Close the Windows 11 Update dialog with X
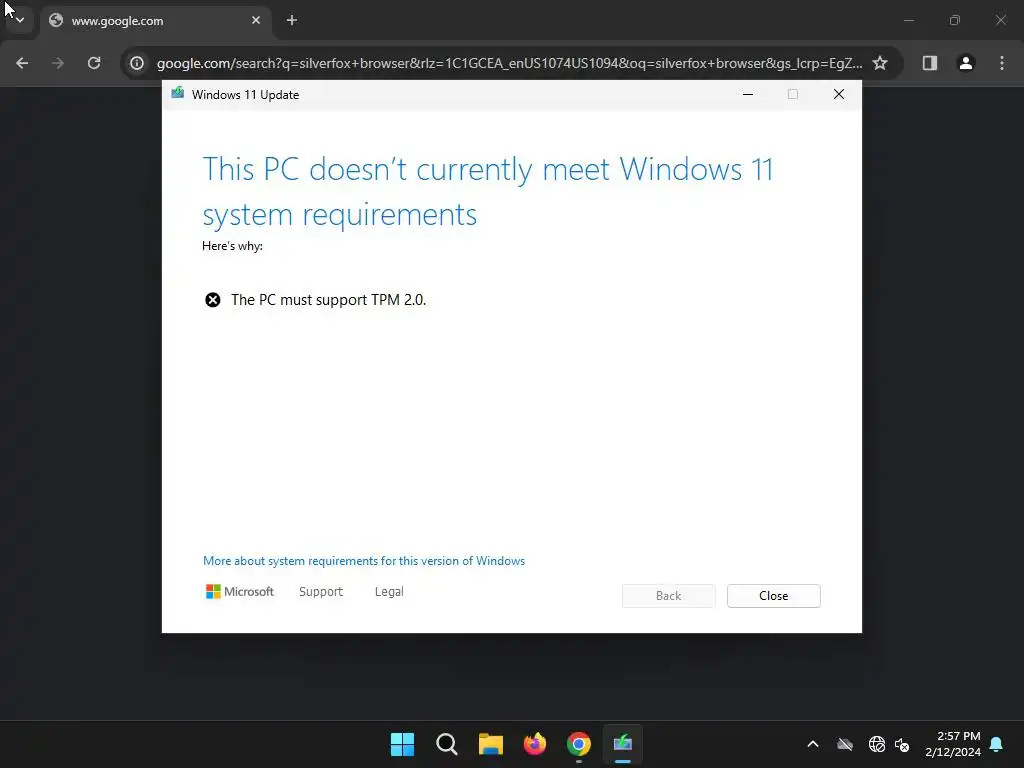The image size is (1024, 768). [x=839, y=95]
